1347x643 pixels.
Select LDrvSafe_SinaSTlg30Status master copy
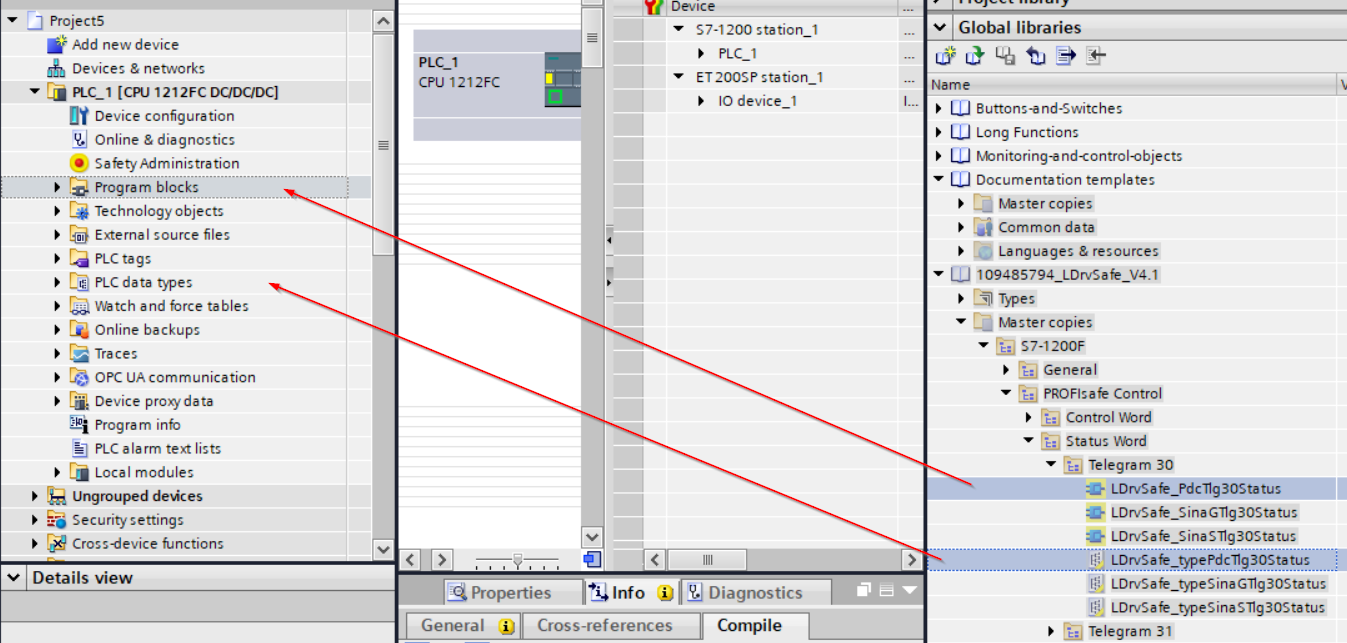[x=1203, y=536]
